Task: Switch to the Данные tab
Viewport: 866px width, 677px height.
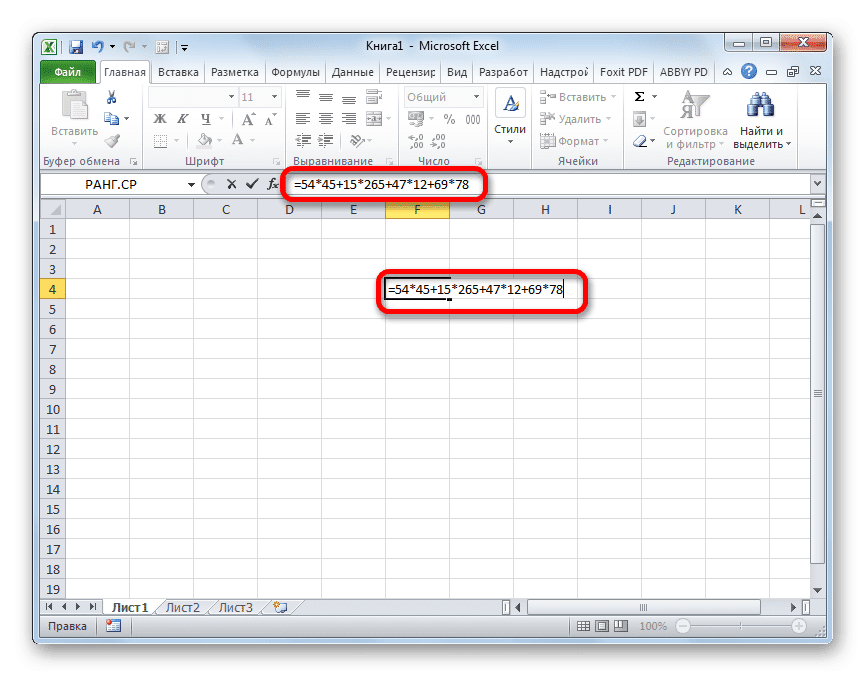Action: point(352,72)
